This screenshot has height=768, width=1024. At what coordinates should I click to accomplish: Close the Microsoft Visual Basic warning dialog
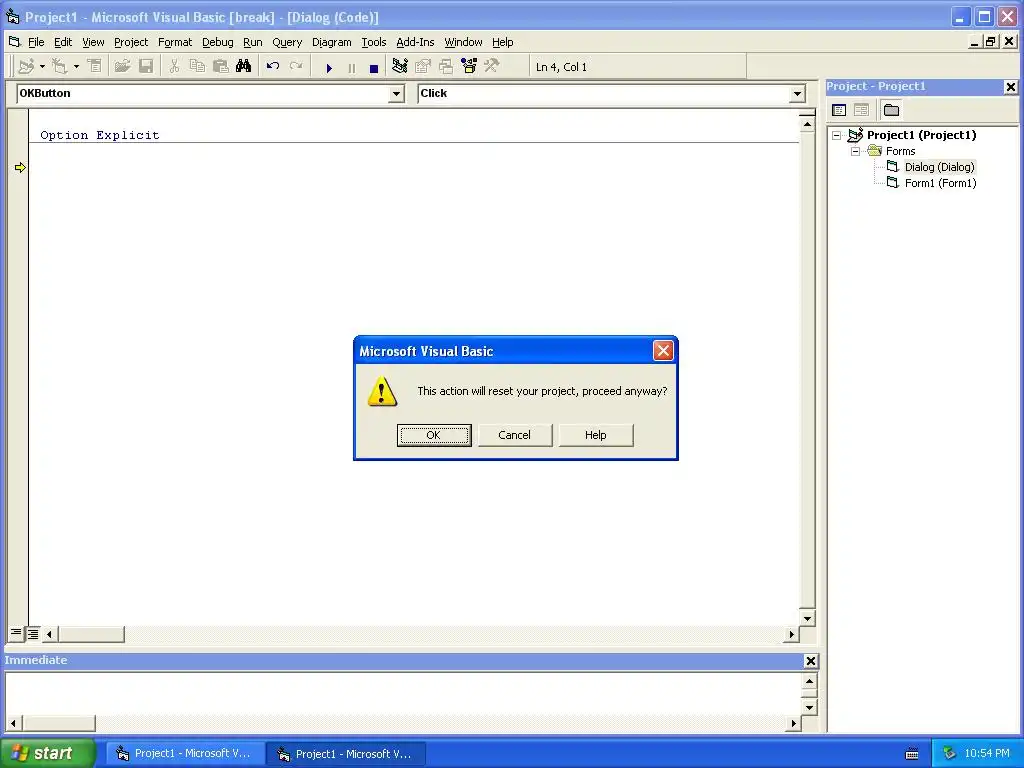pyautogui.click(x=663, y=351)
